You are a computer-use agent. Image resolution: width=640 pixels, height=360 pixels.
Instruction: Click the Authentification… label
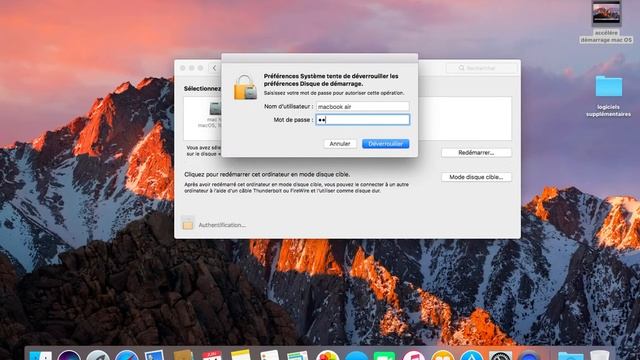pos(222,225)
